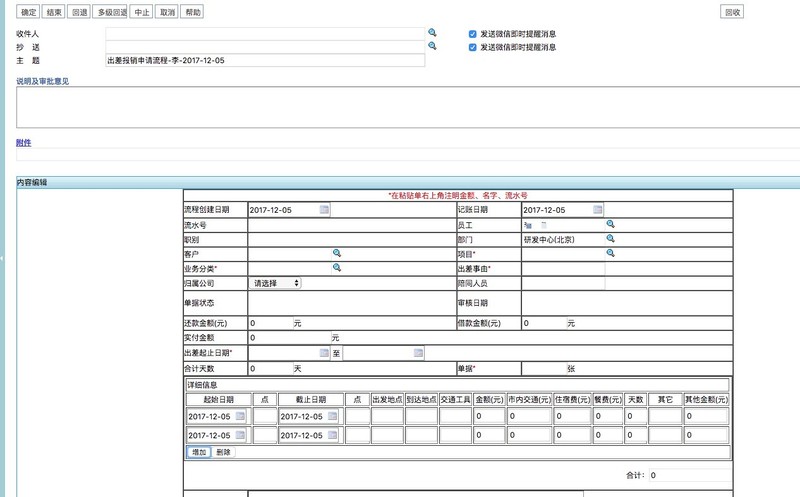Click the 收件人 input field
800x497 pixels.
click(x=265, y=34)
